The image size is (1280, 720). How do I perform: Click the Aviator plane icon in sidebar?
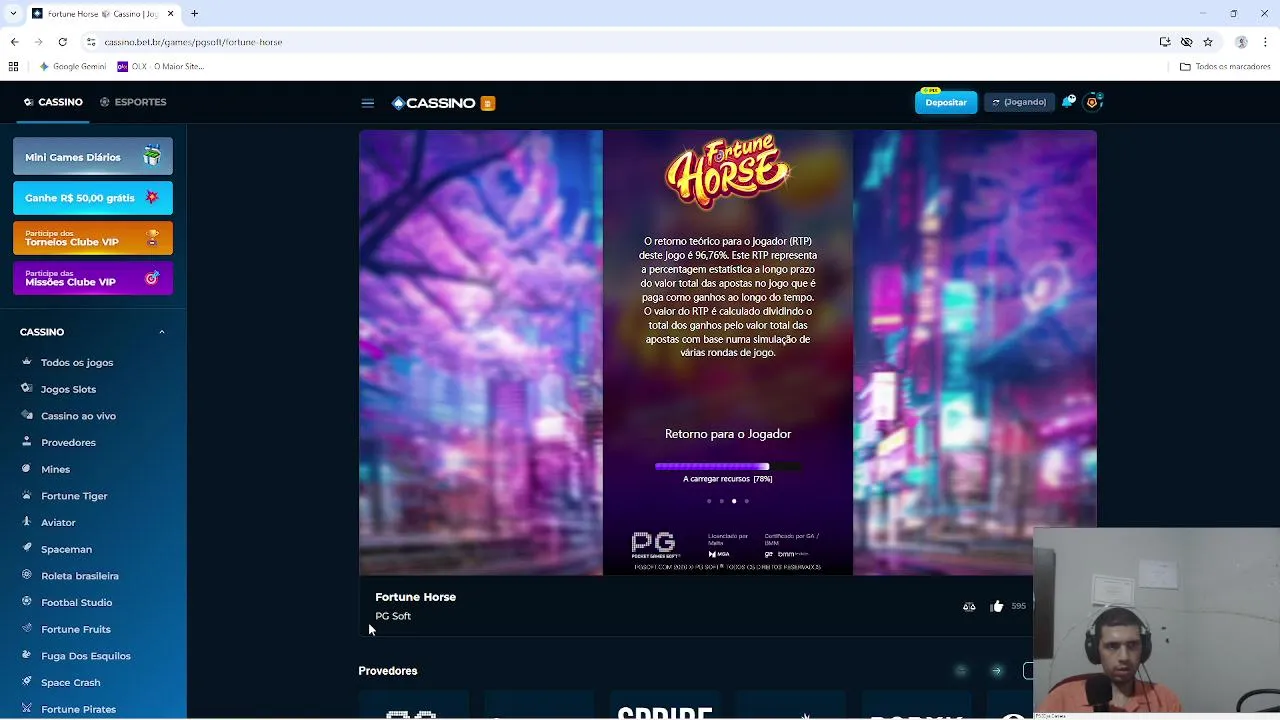[27, 522]
